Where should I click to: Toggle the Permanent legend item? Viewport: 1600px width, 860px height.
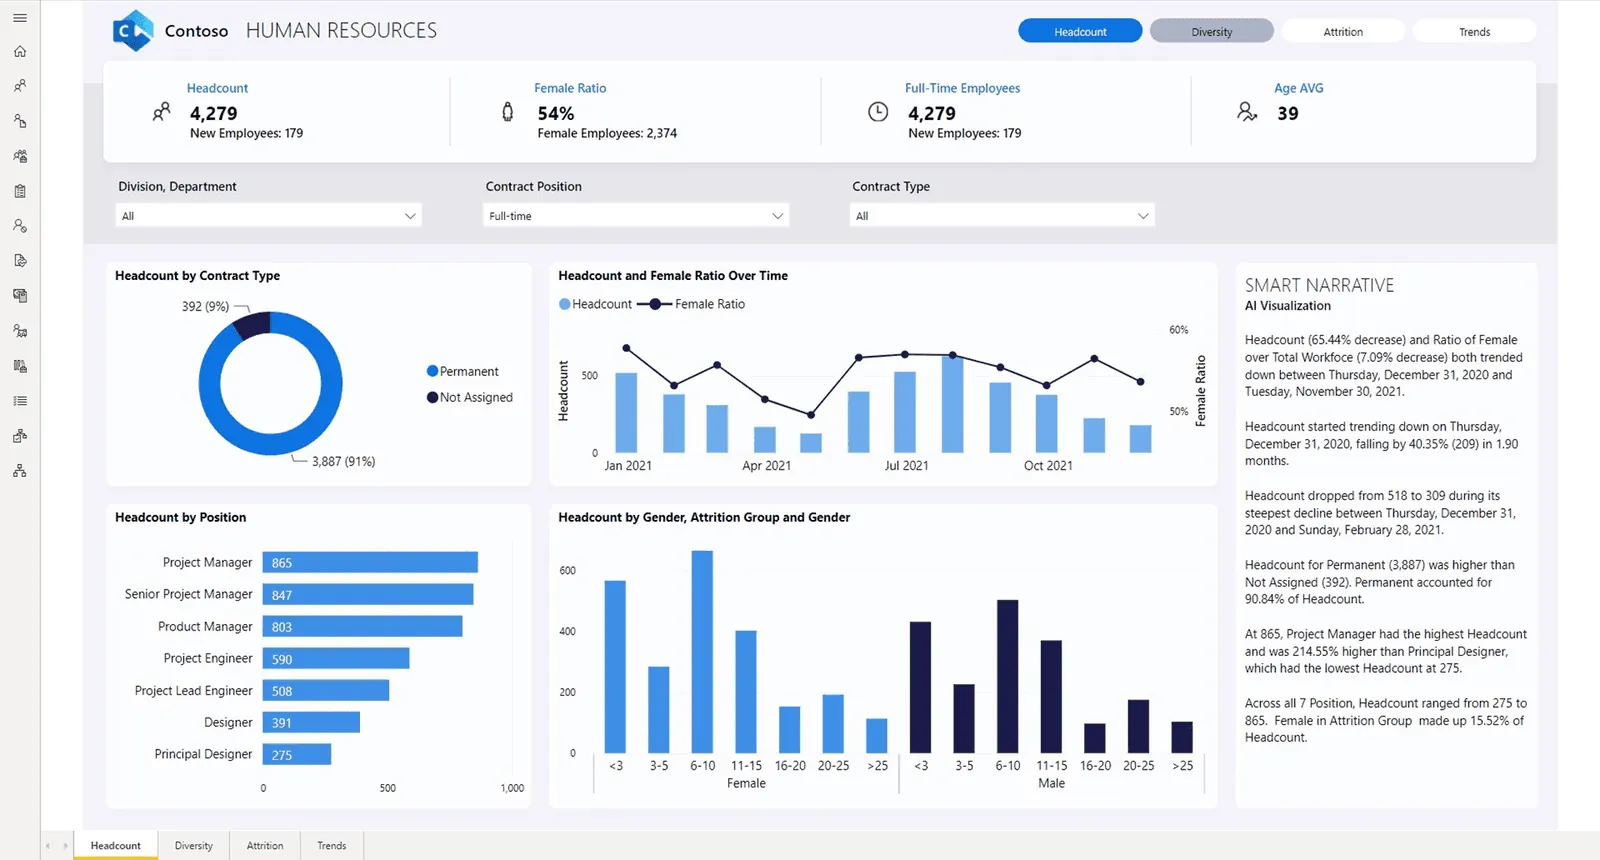click(462, 371)
